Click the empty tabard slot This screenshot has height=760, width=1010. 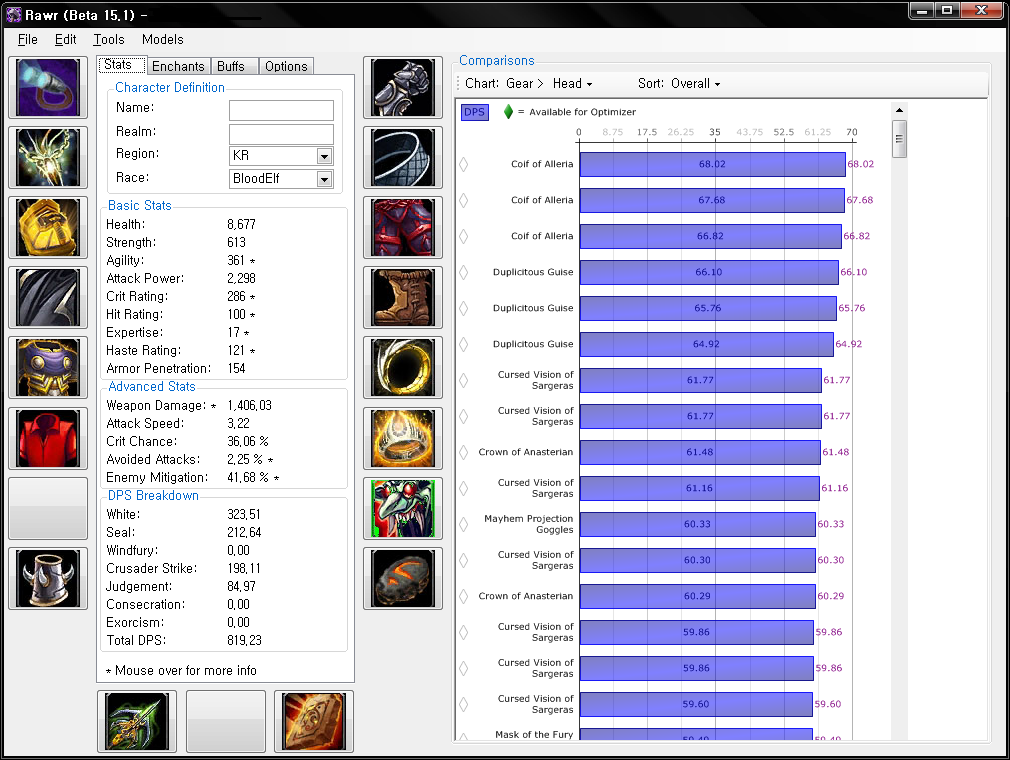[48, 508]
